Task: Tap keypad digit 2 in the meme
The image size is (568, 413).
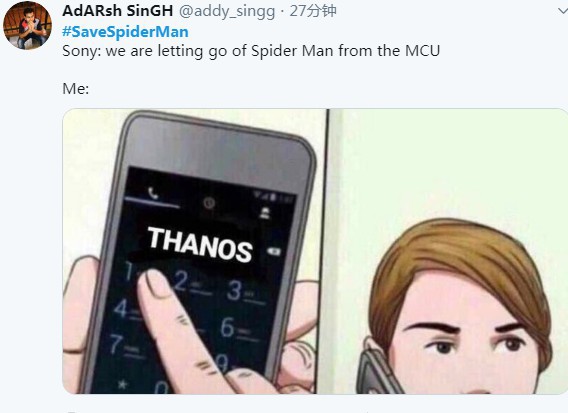Action: click(181, 281)
